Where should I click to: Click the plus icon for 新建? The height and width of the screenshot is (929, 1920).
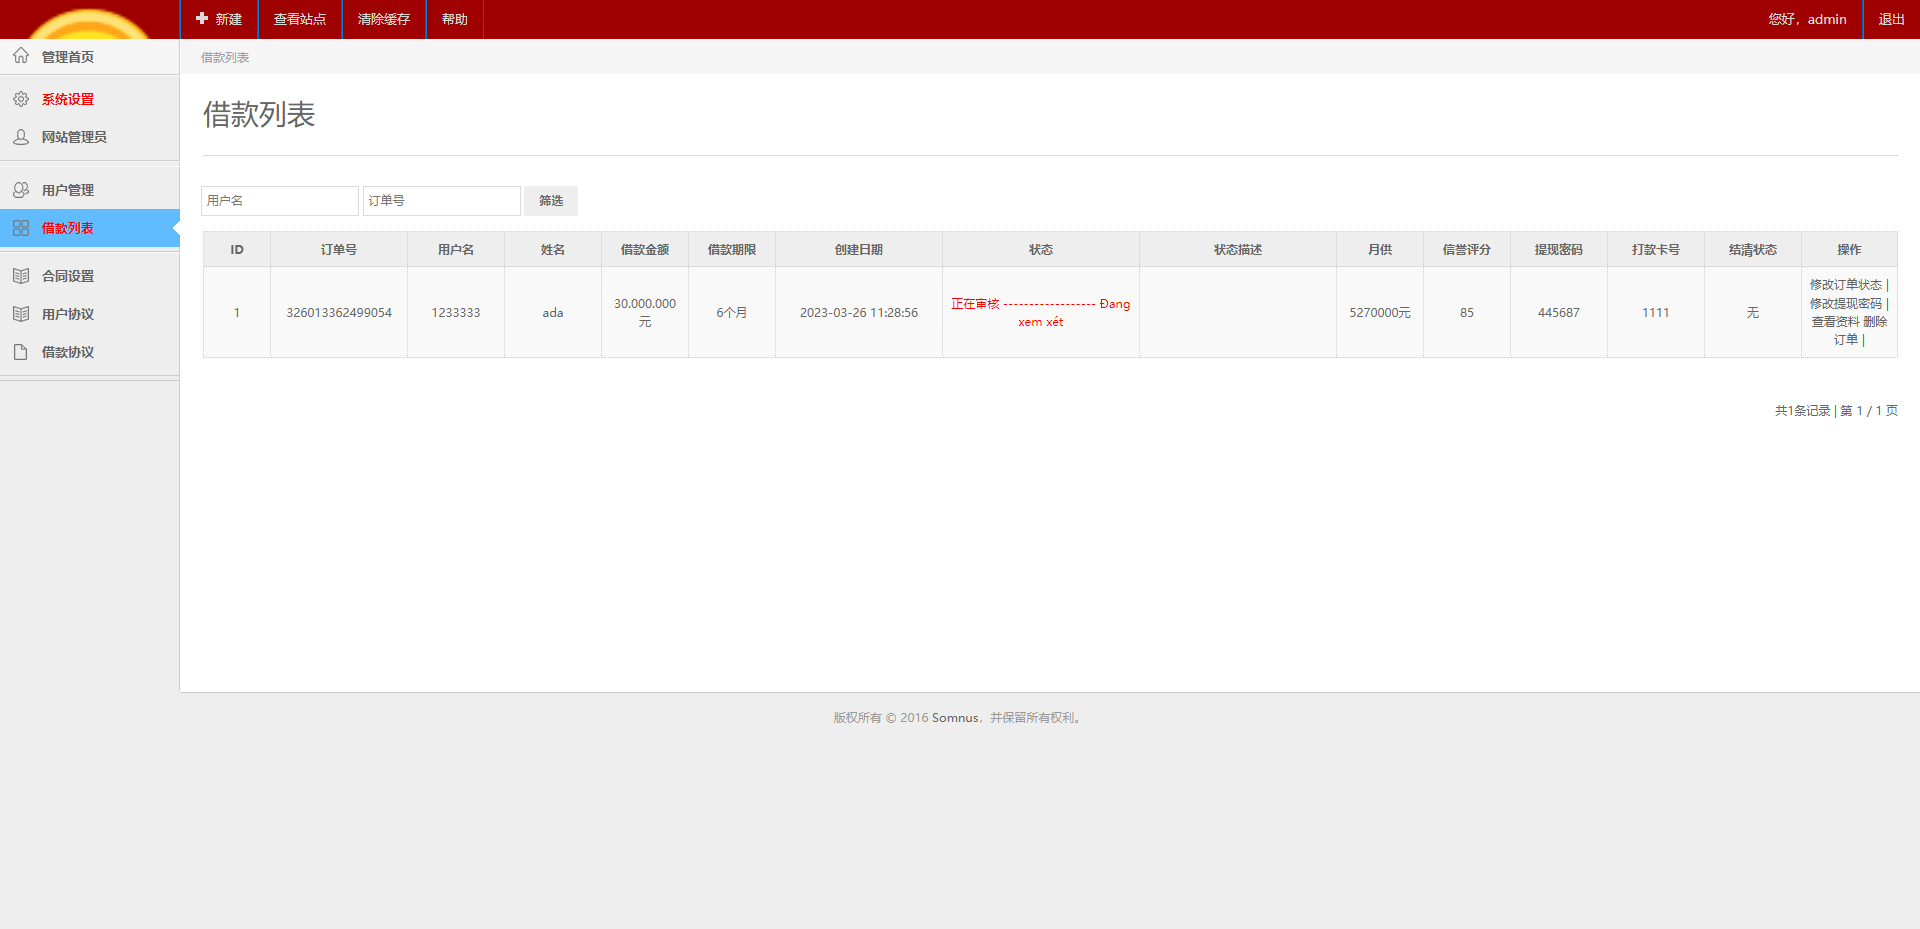tap(202, 19)
